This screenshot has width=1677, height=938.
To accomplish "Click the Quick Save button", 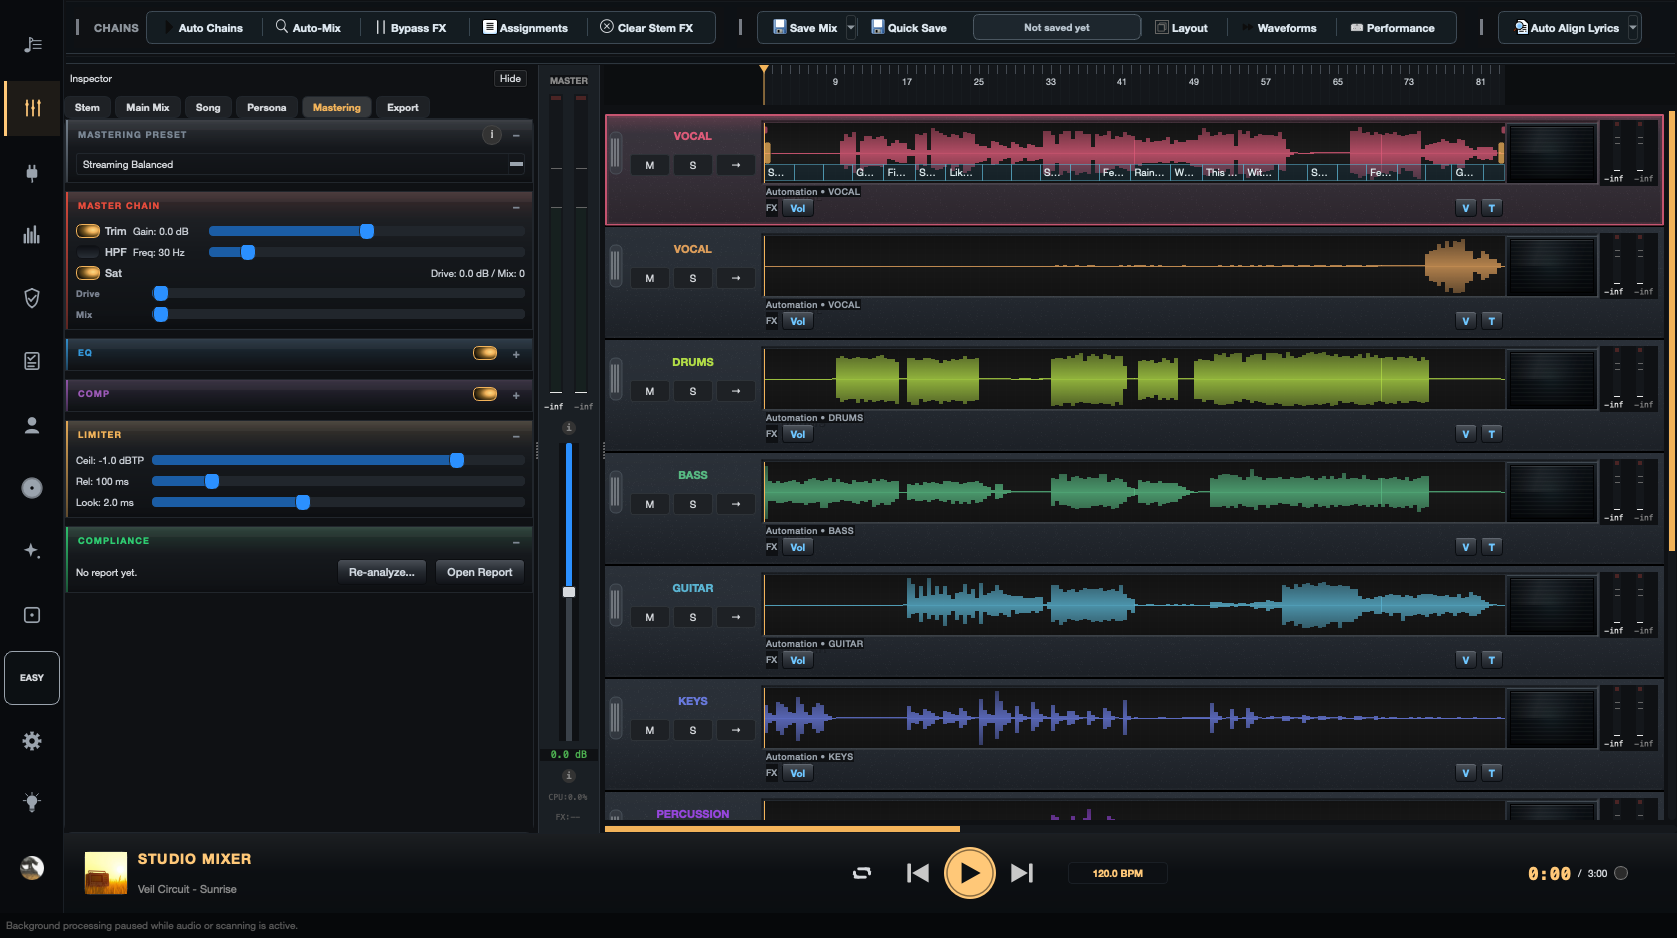I will coord(908,27).
